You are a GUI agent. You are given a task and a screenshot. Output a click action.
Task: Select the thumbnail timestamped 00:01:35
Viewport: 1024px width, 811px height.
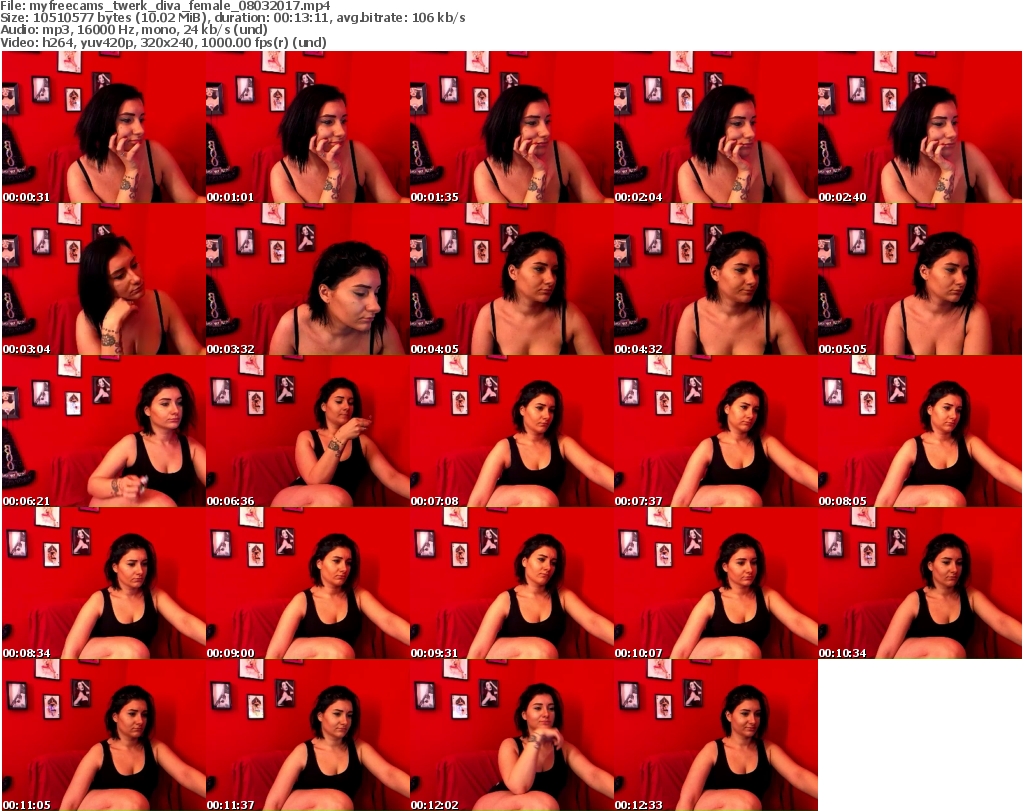(x=511, y=127)
